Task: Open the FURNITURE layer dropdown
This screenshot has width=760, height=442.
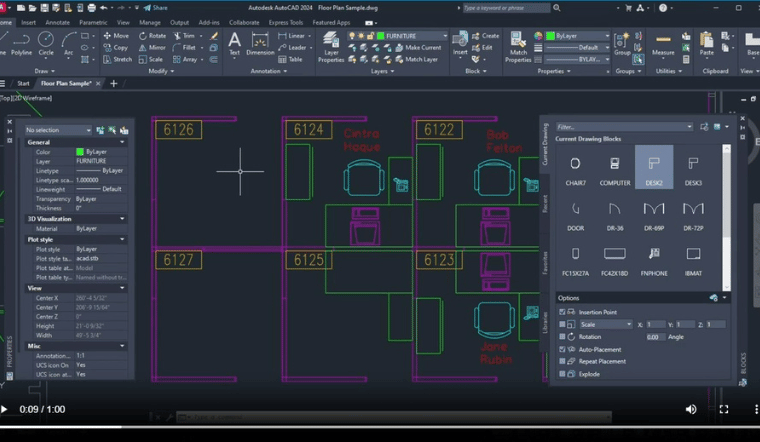Action: (x=412, y=36)
